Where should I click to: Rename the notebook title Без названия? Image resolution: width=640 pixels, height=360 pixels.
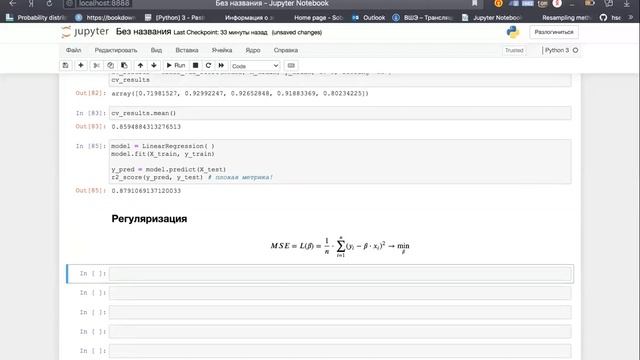point(143,32)
